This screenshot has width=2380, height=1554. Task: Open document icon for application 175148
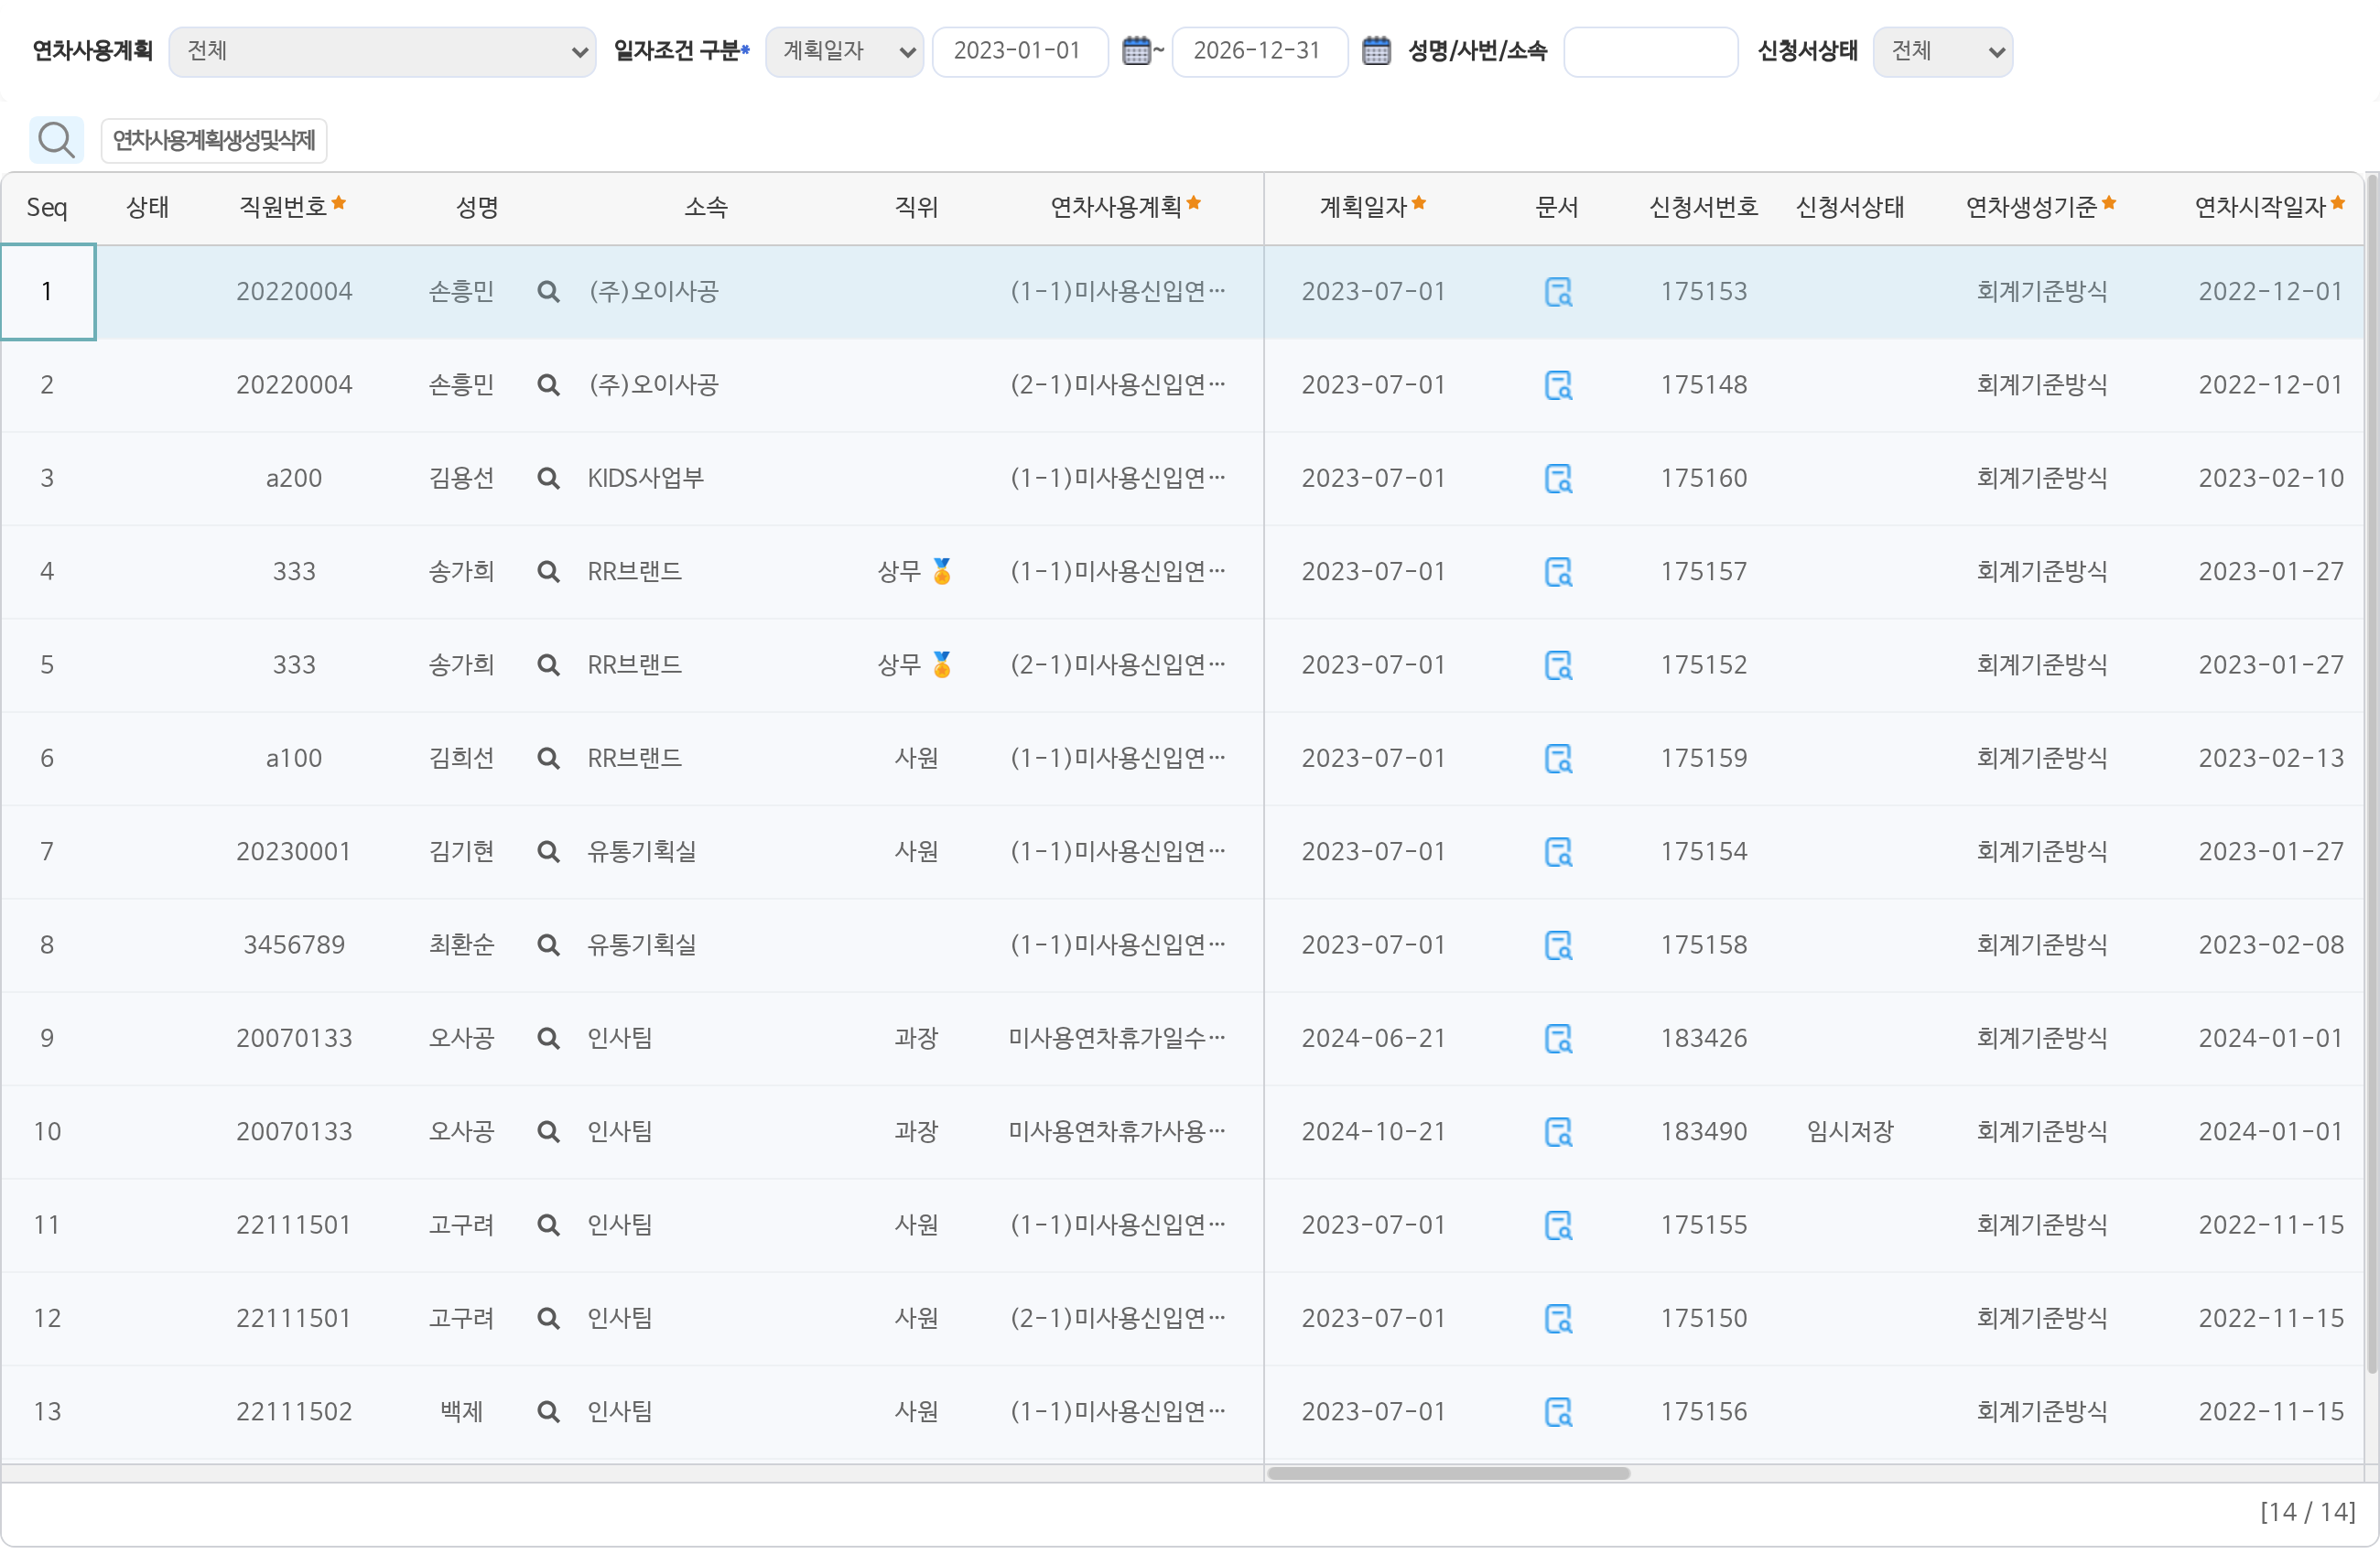tap(1558, 385)
